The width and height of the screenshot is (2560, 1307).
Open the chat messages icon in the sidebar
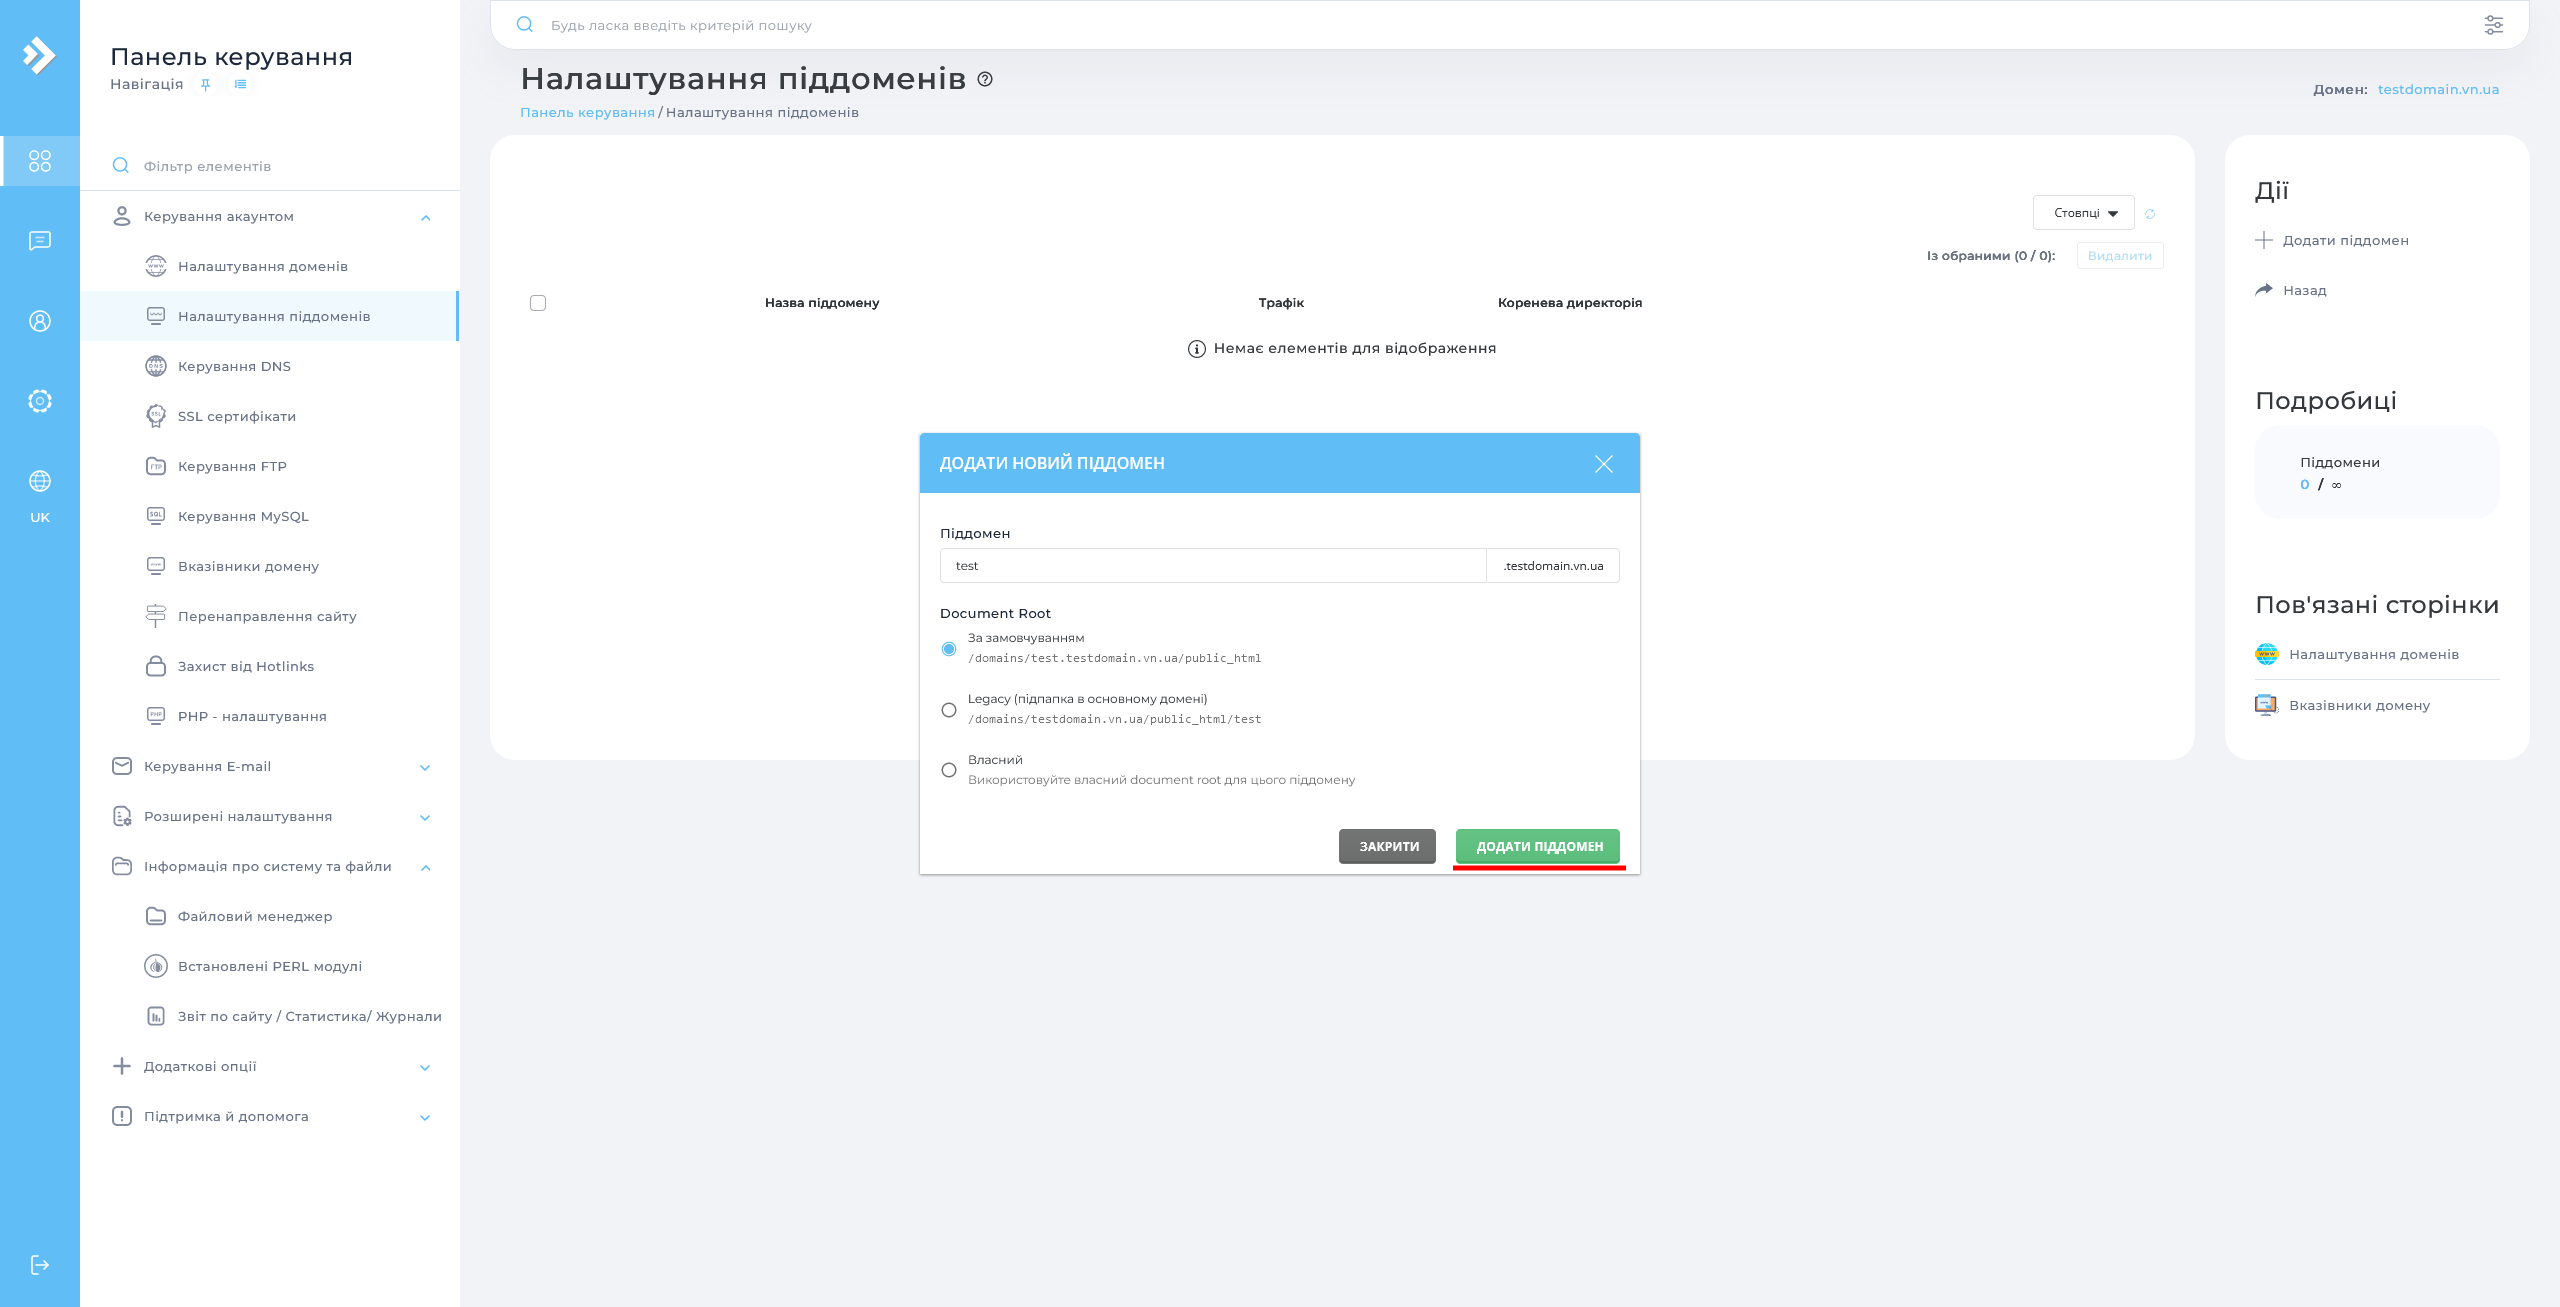click(x=40, y=241)
